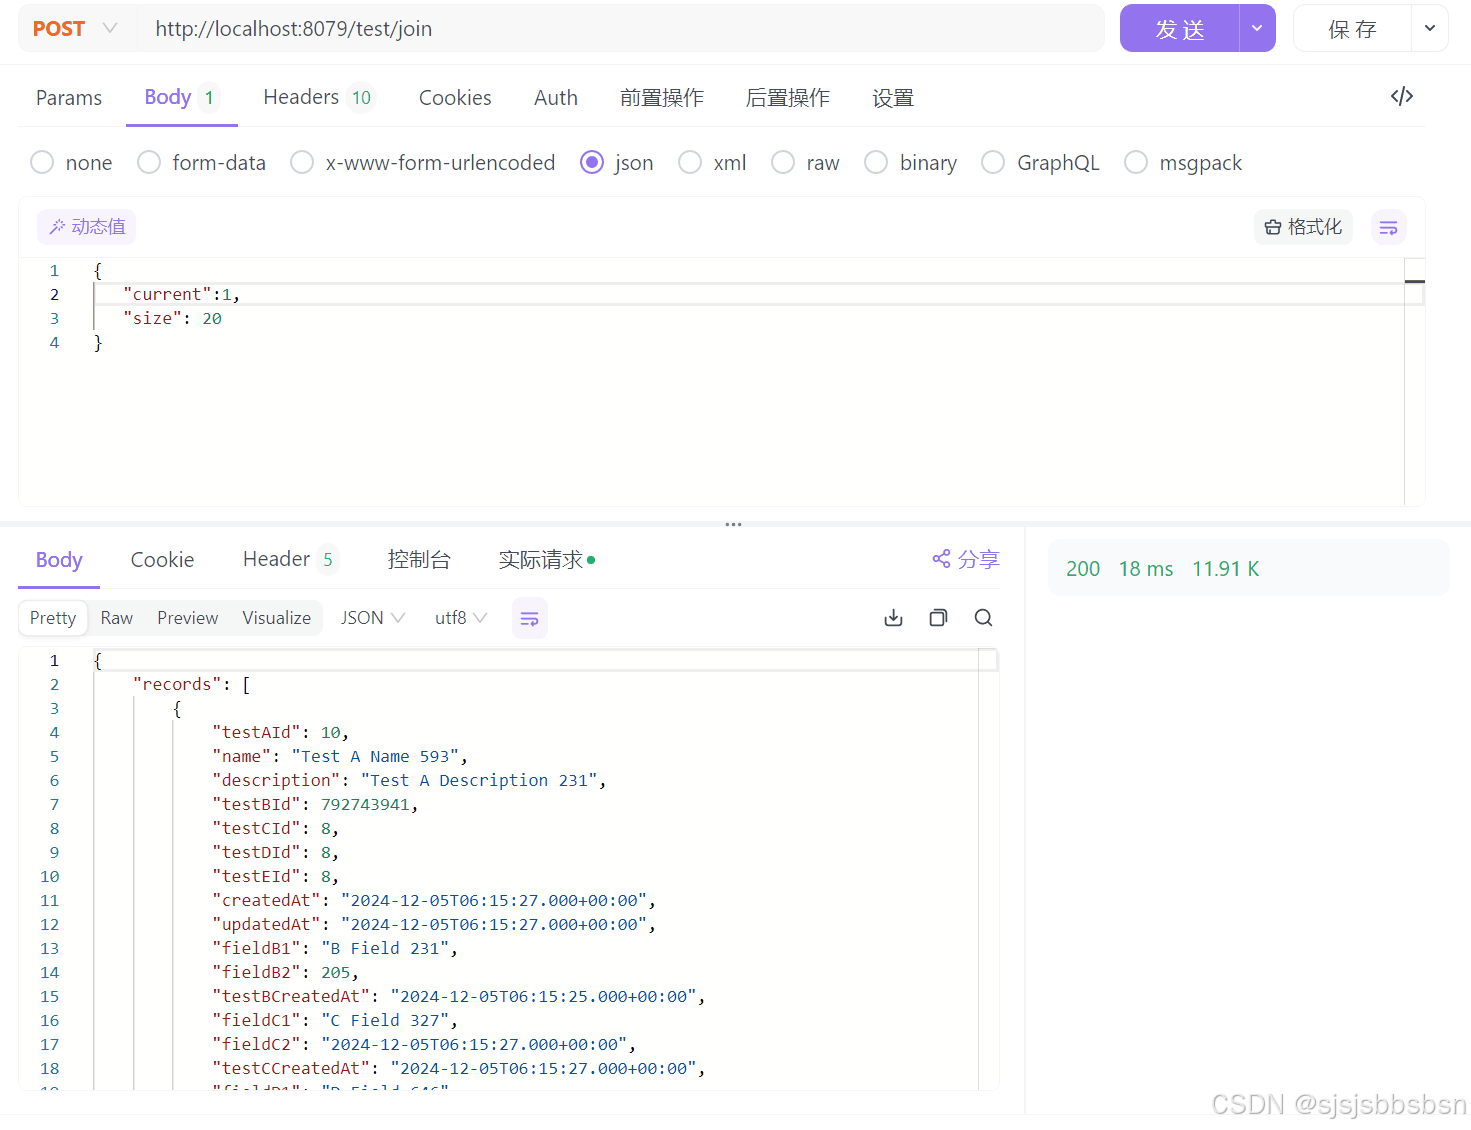Click the share icon button 分享

tap(966, 559)
